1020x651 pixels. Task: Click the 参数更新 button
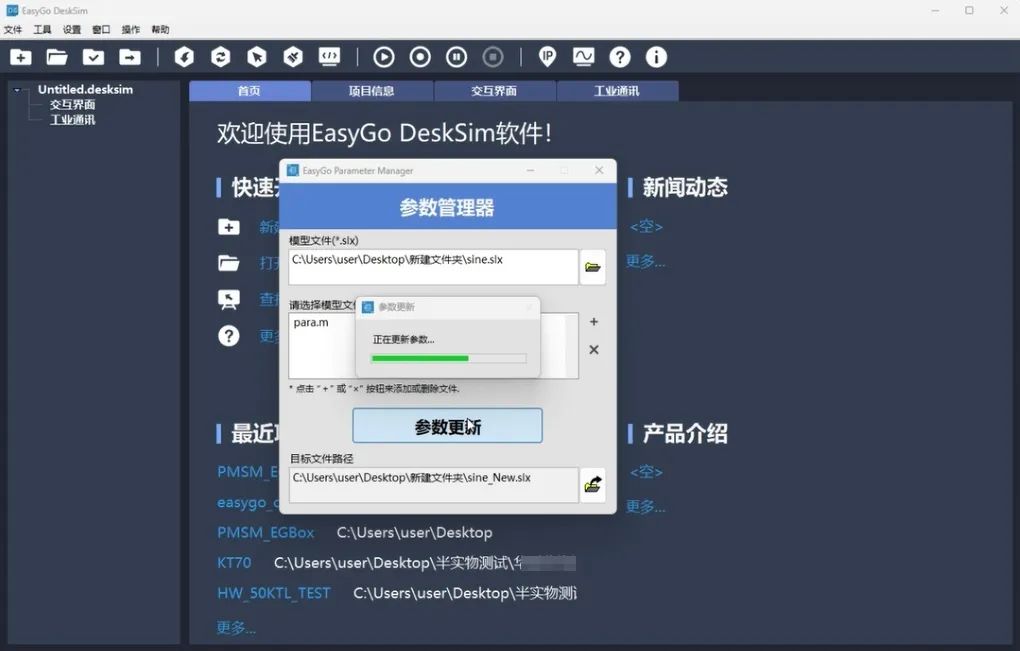pyautogui.click(x=448, y=426)
